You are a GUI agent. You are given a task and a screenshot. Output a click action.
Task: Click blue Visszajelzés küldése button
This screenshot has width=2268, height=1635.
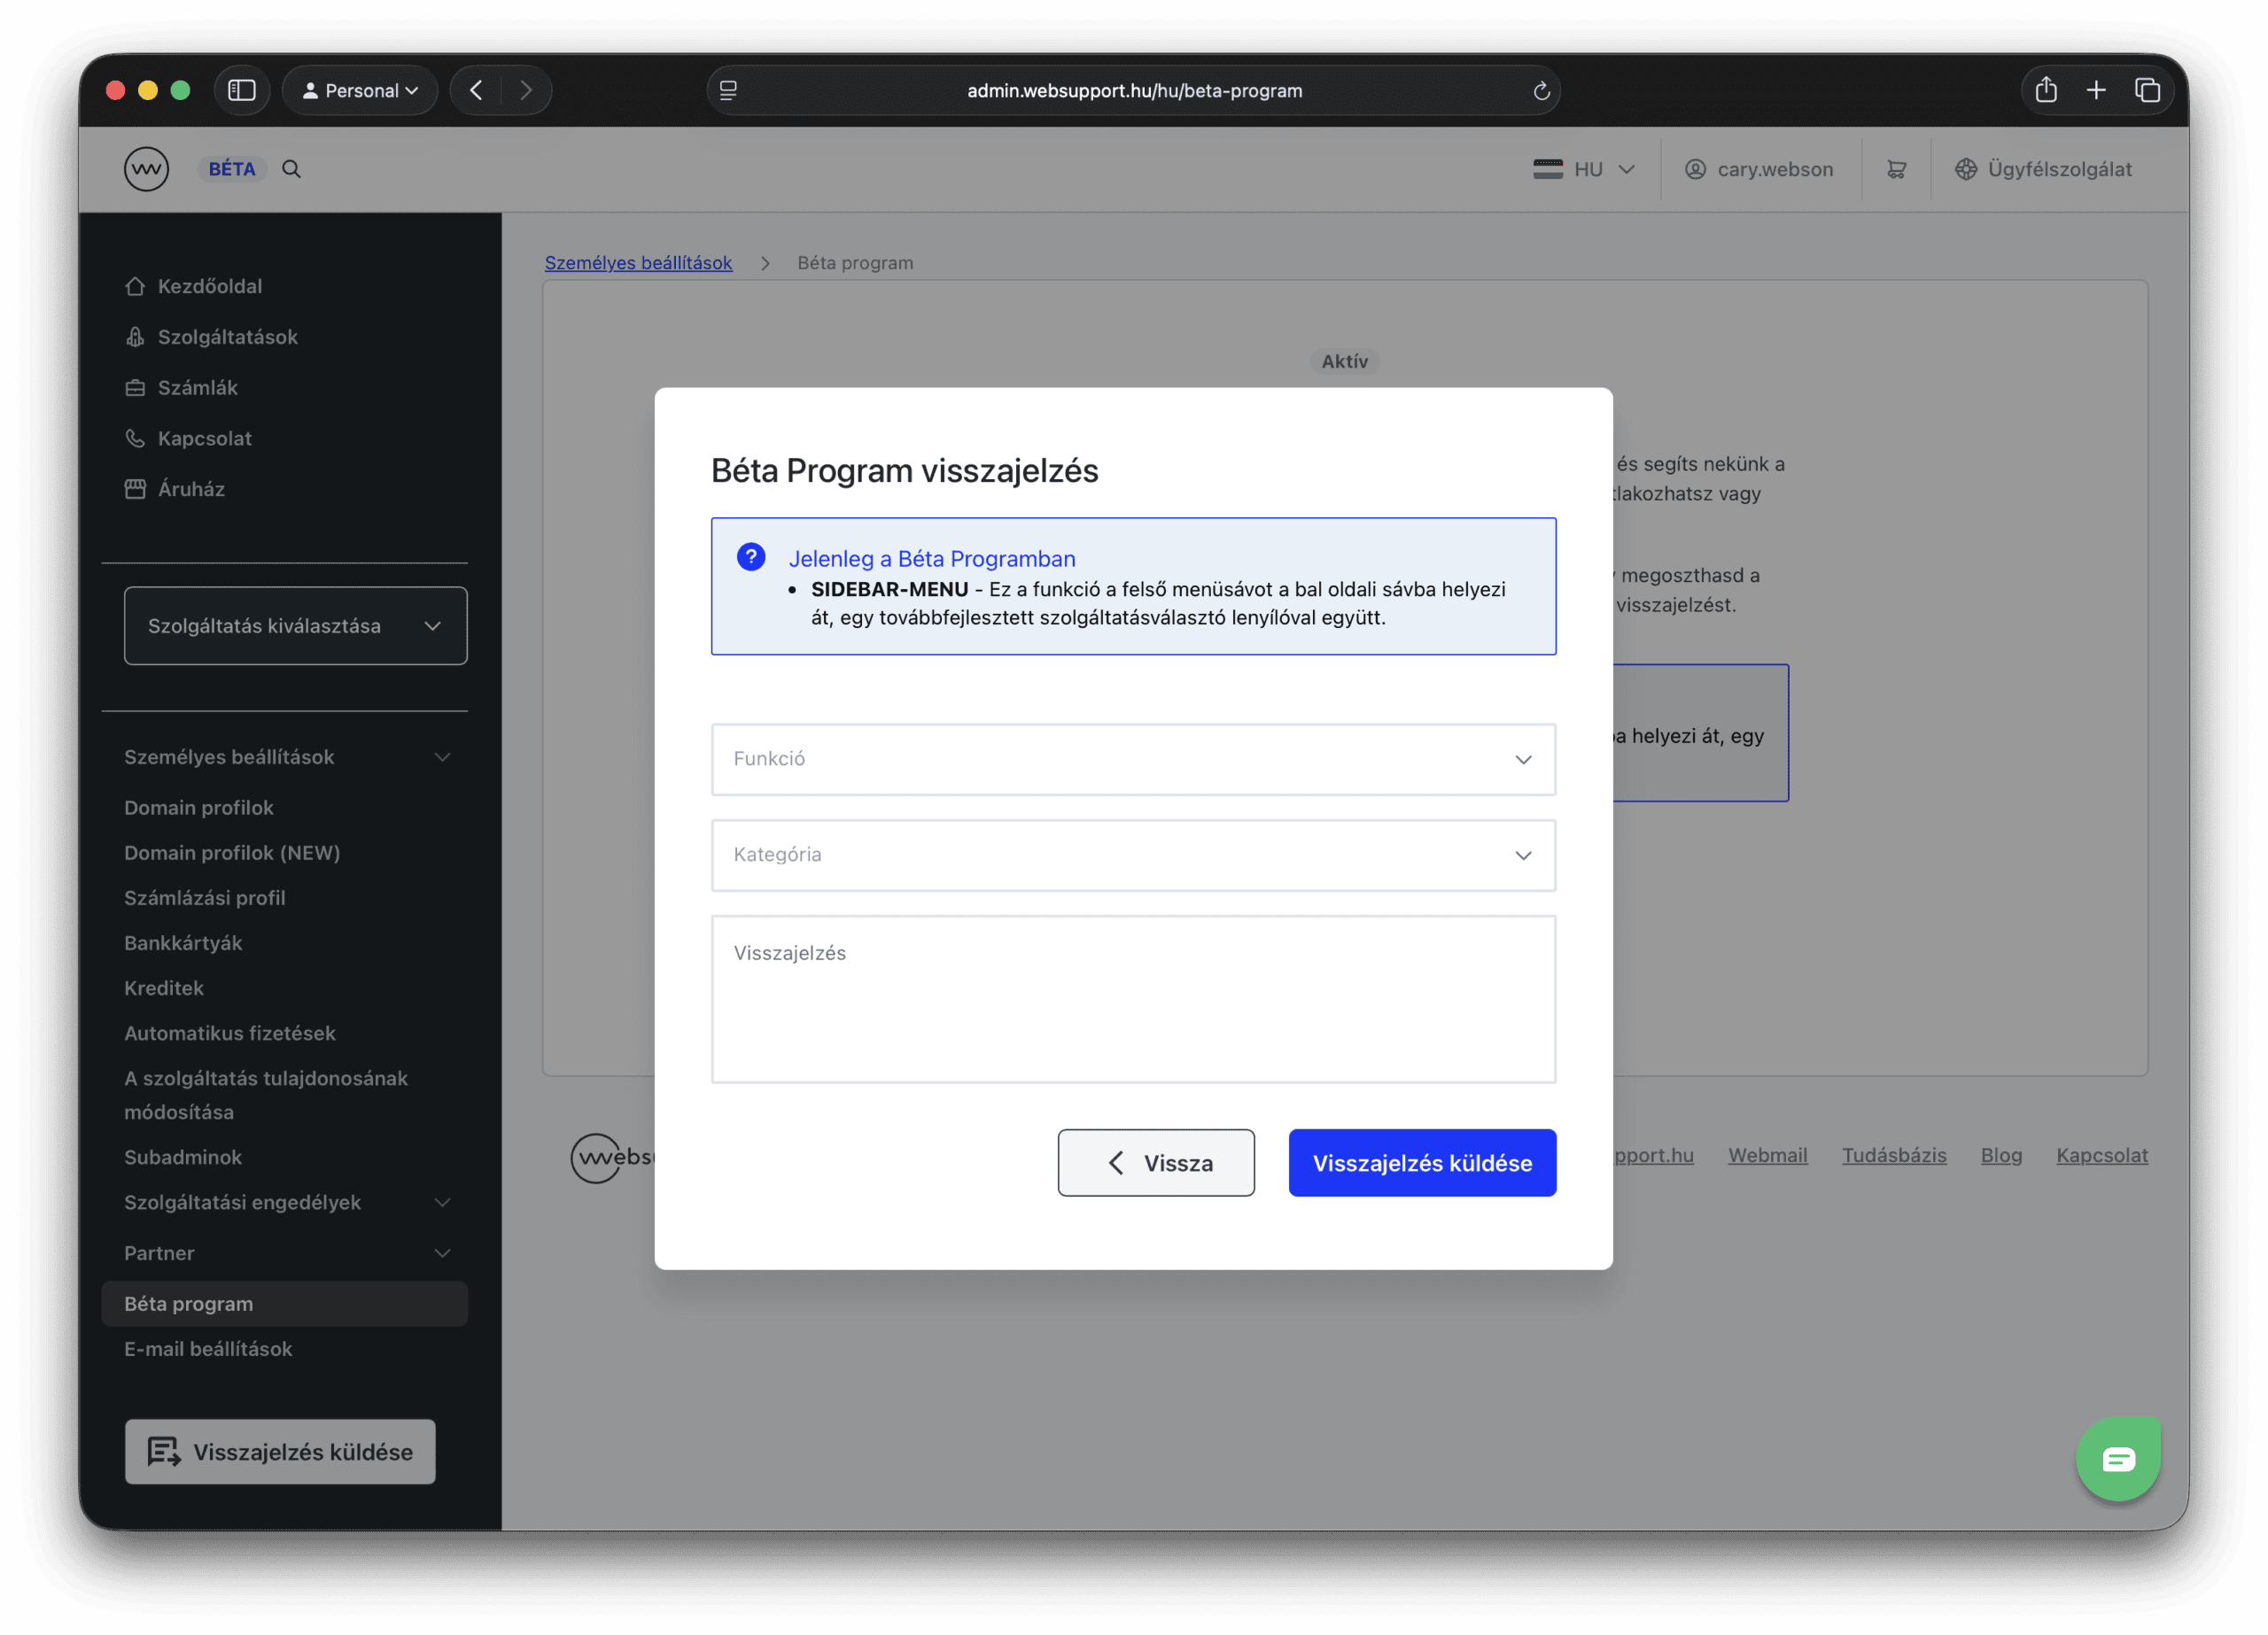(1421, 1163)
